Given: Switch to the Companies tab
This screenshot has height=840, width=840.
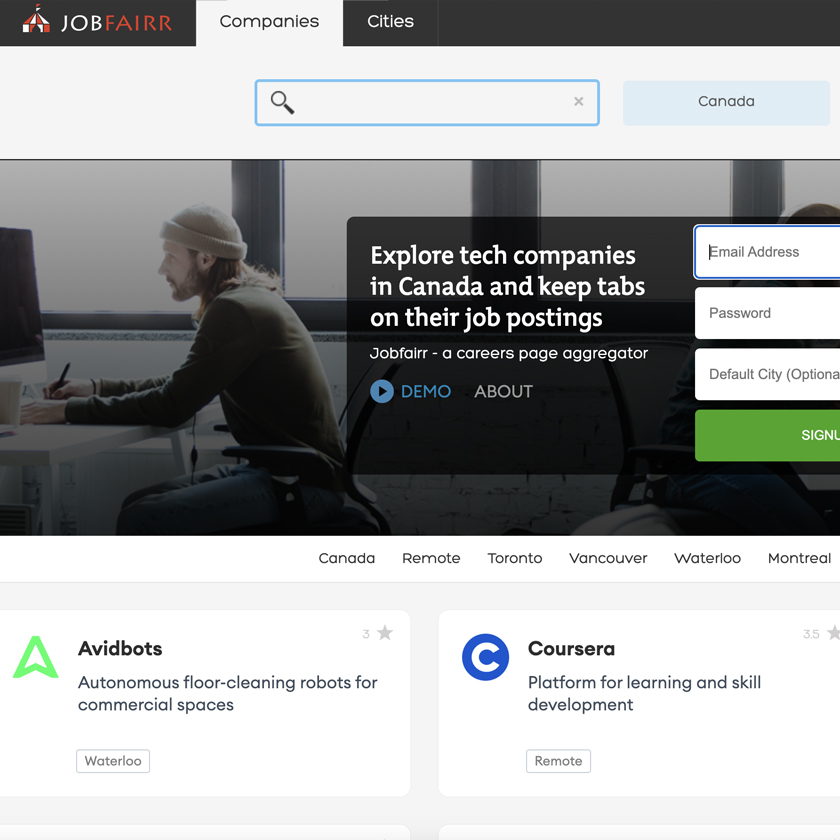Looking at the screenshot, I should coord(269,22).
